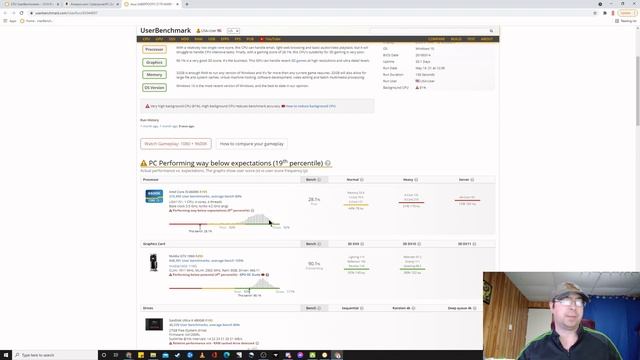
Task: Click the search magnifier icon in site header
Action: 491,31
